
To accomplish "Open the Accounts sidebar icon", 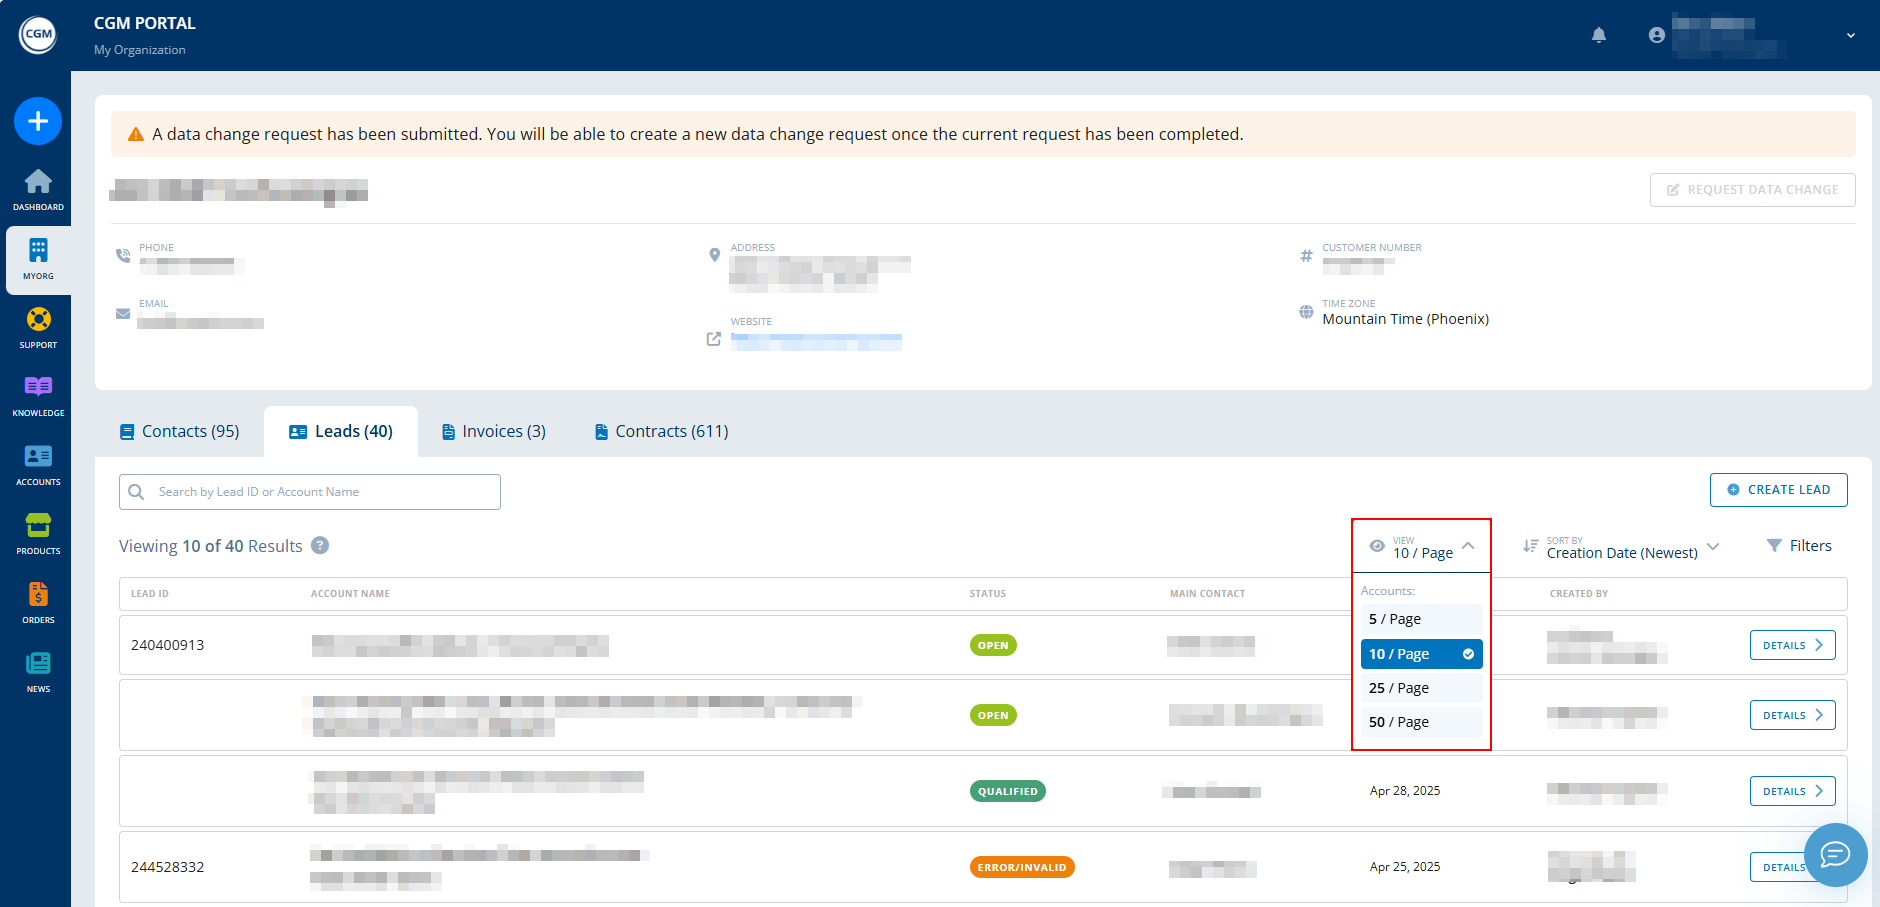I will [38, 464].
